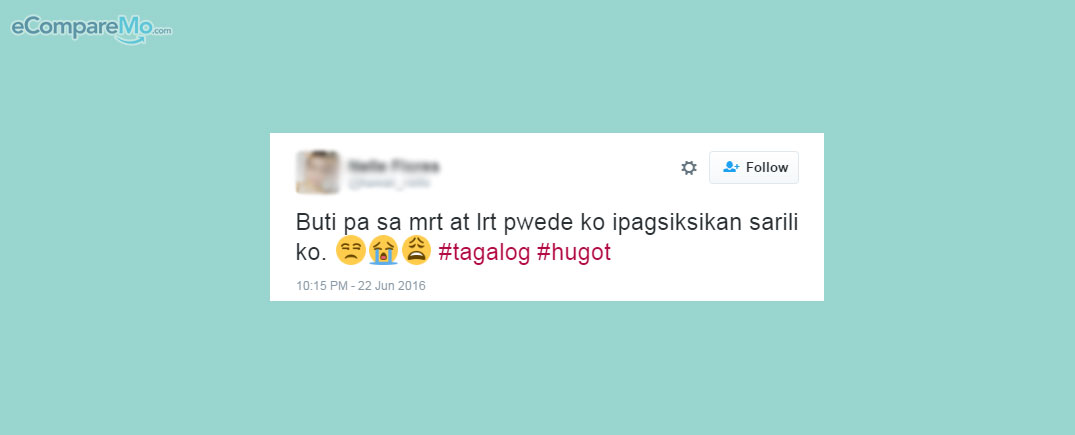The image size is (1075, 435).
Task: Open the blurred profile avatar picture
Action: pyautogui.click(x=318, y=172)
